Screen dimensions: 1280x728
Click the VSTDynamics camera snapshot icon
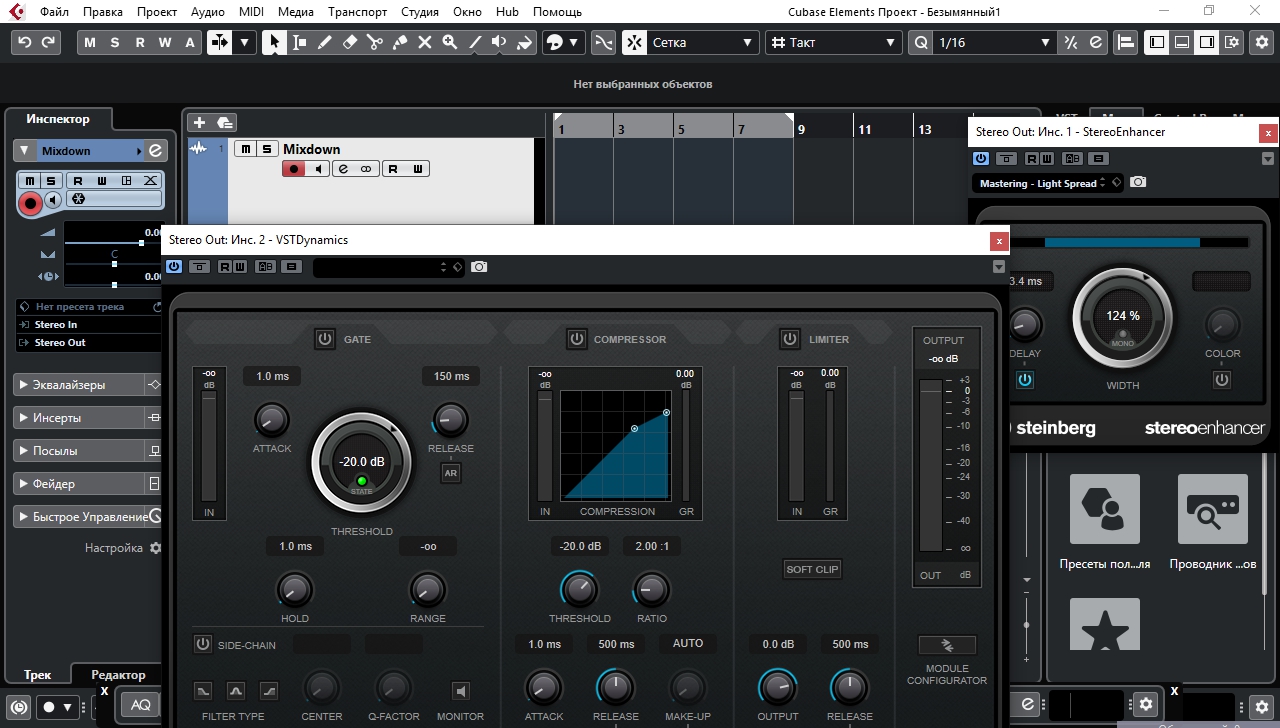point(479,267)
